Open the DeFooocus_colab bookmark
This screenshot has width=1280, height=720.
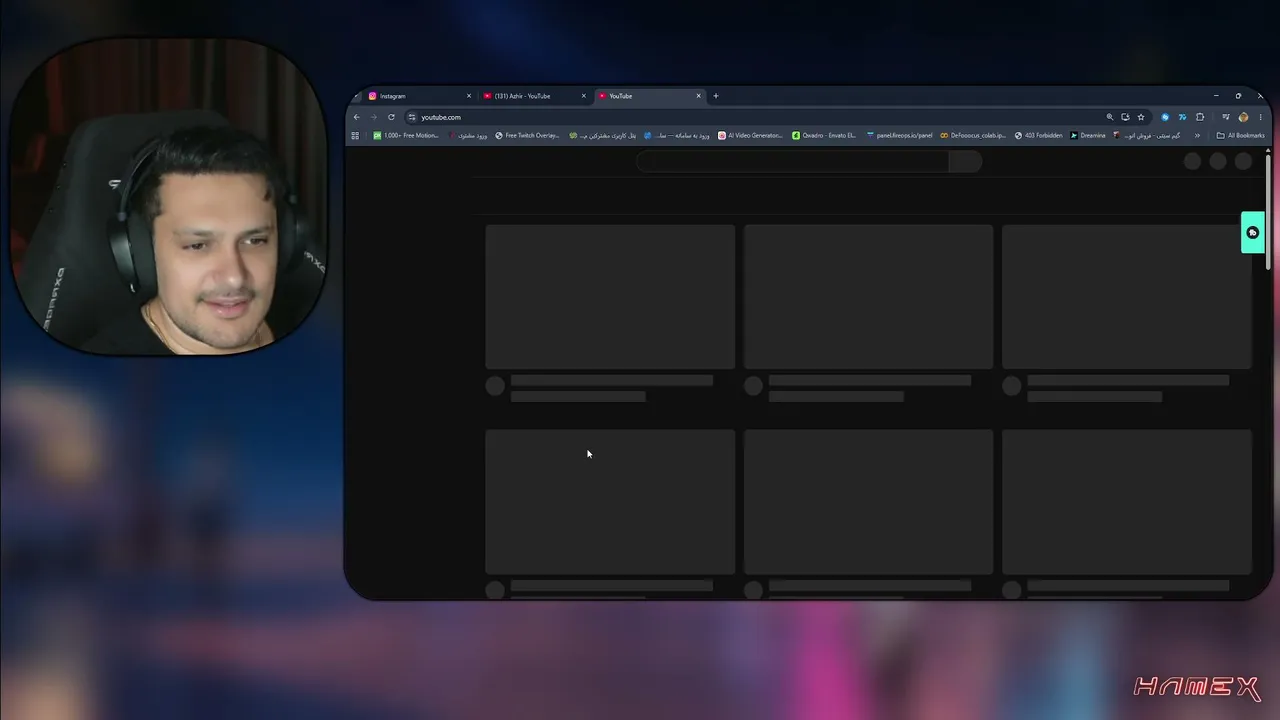[973, 136]
